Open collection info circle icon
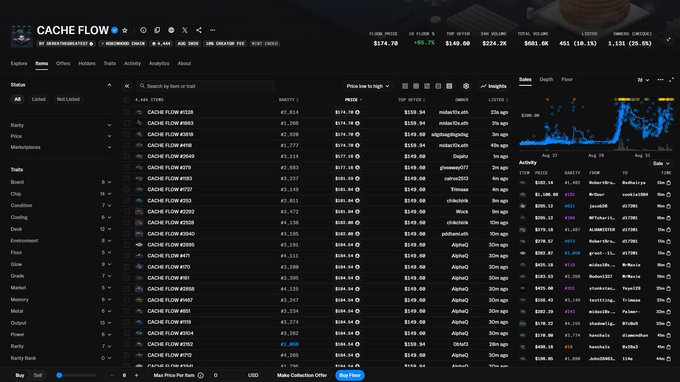680x382 pixels. [x=143, y=30]
